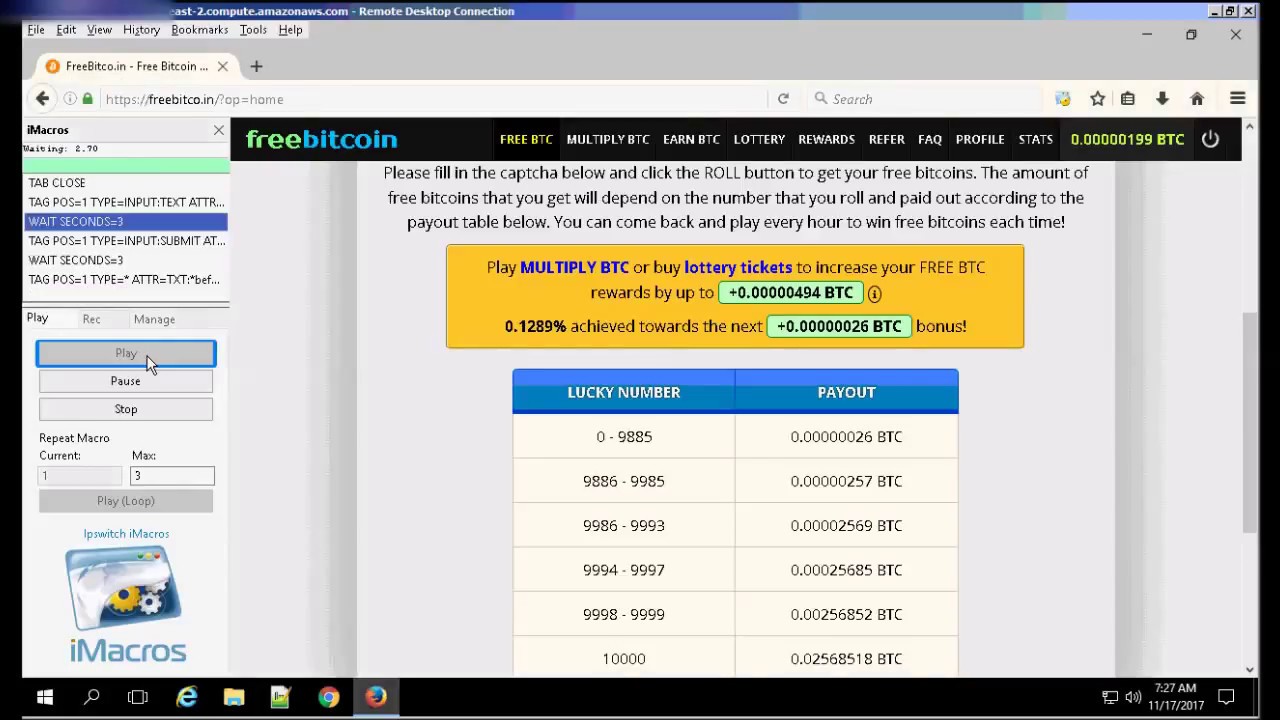Click the iMacros Stop button
Viewport: 1280px width, 720px height.
point(126,409)
